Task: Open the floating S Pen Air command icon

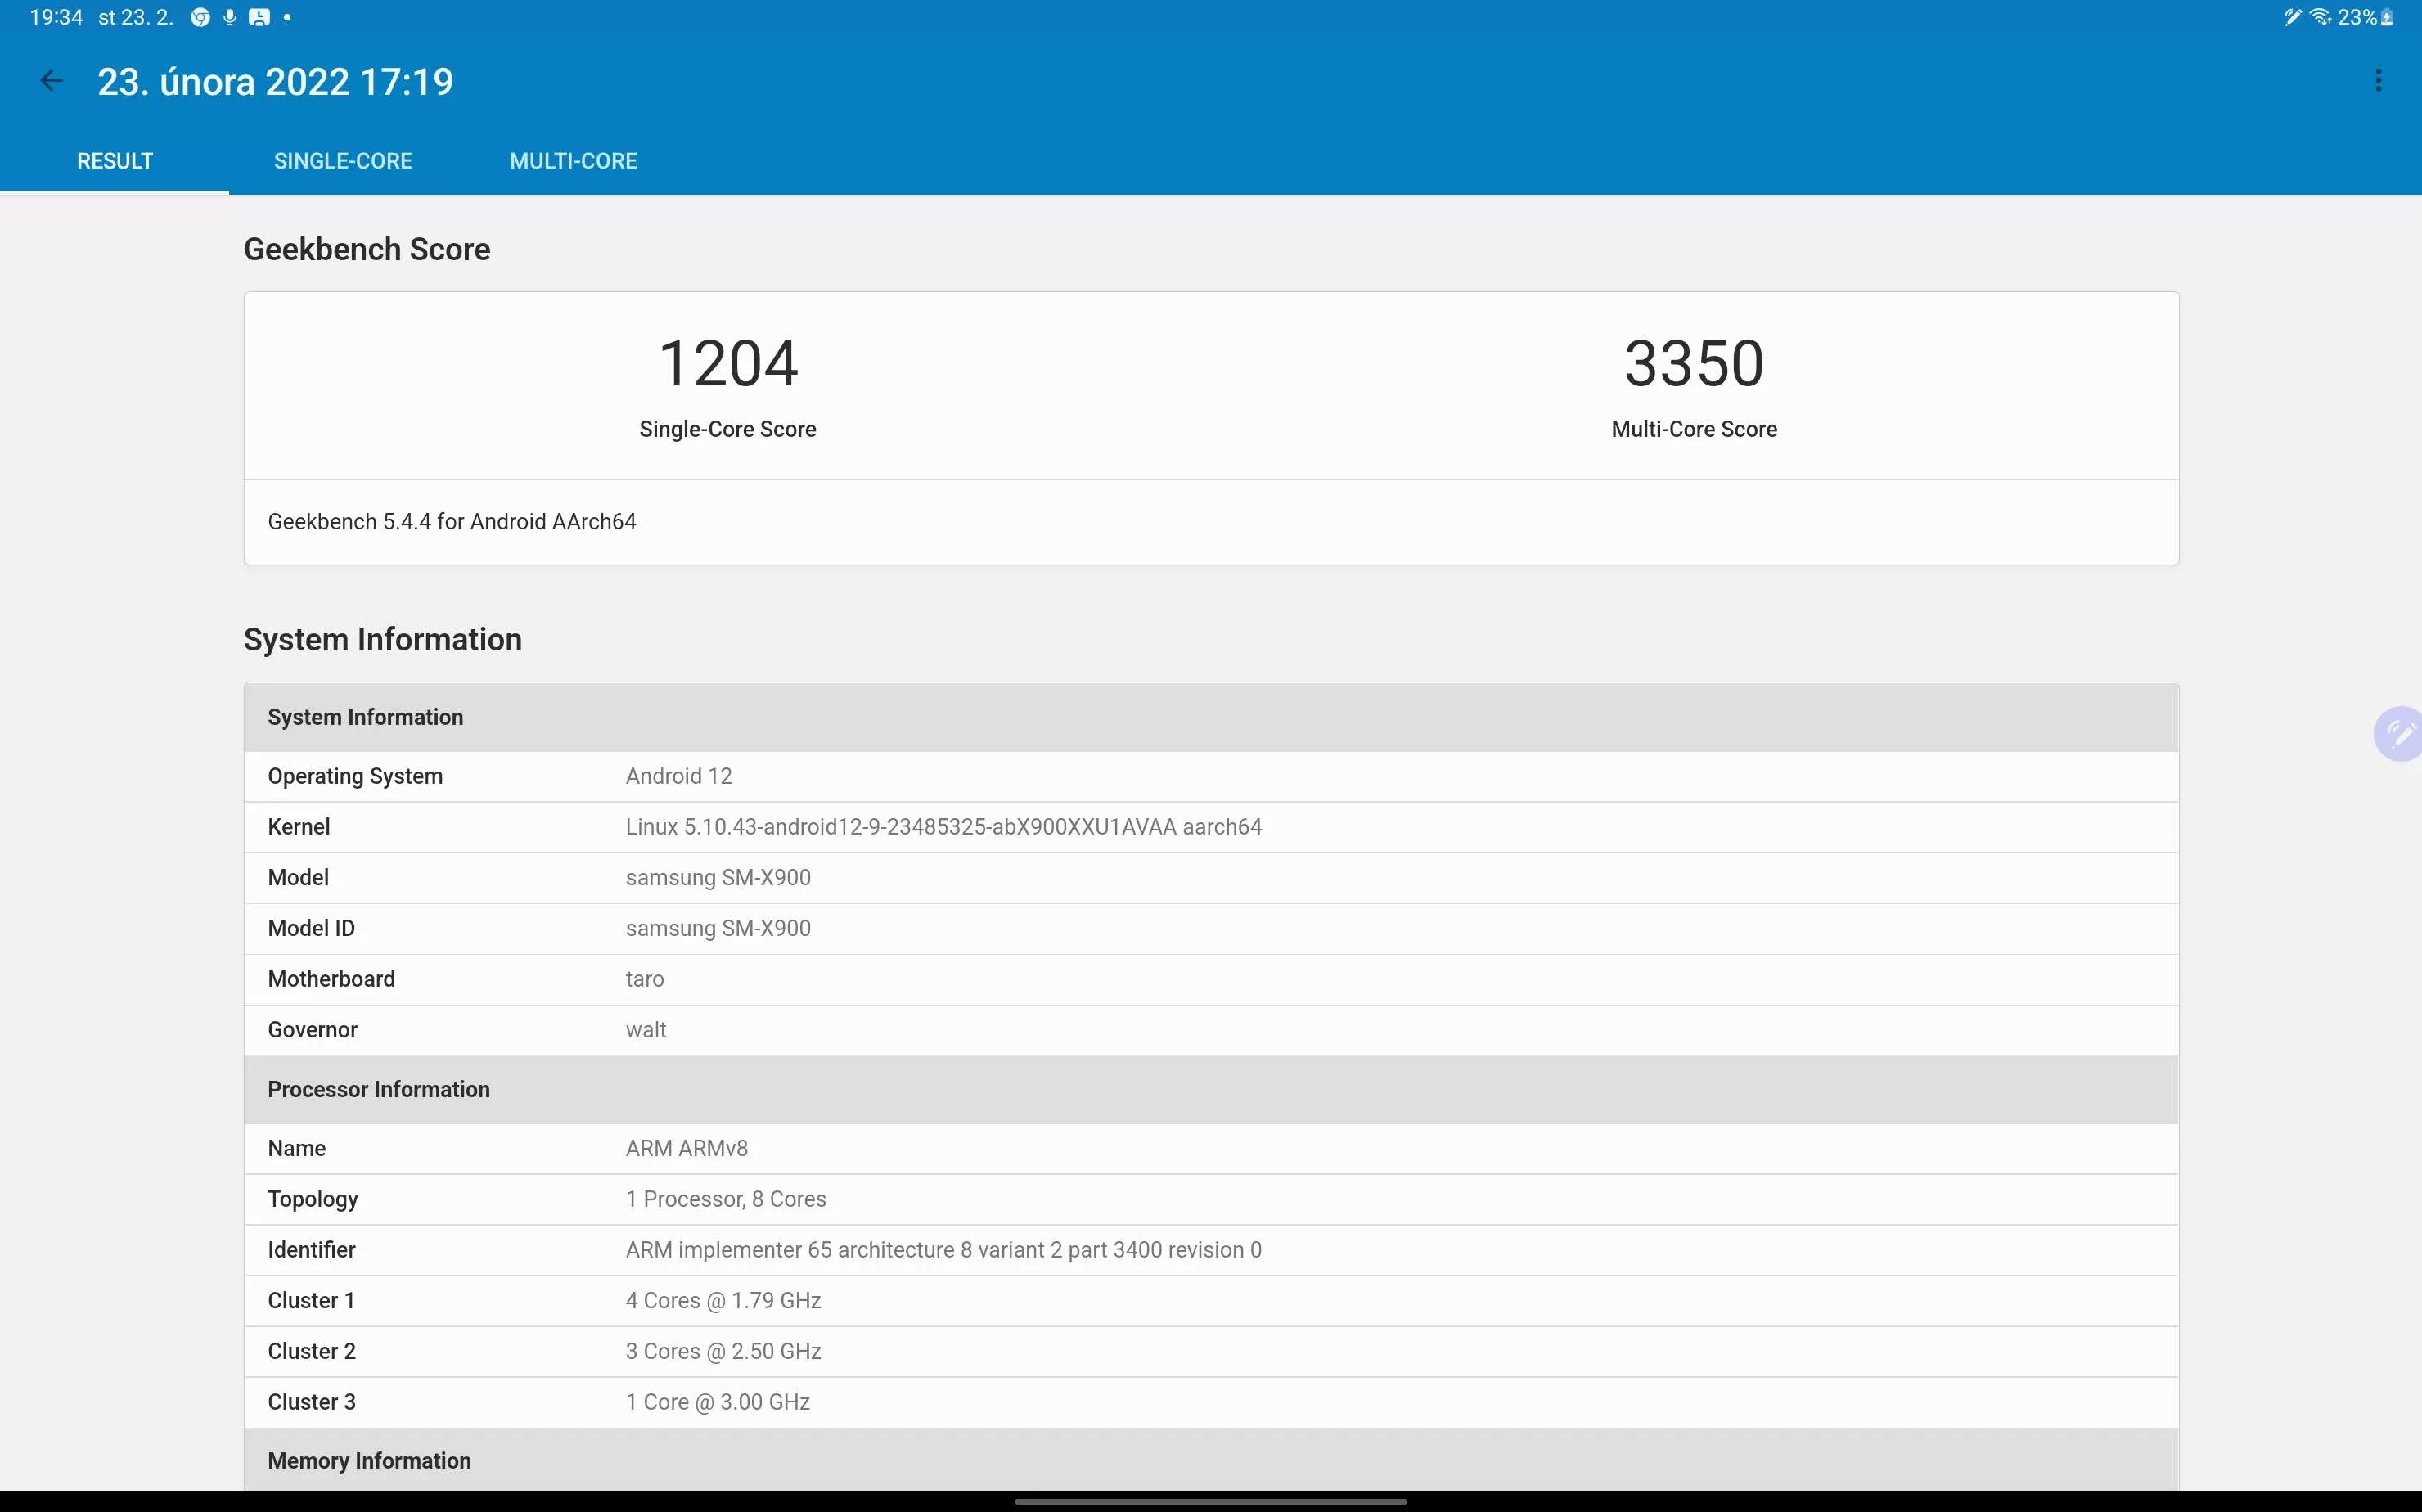Action: tap(2399, 734)
